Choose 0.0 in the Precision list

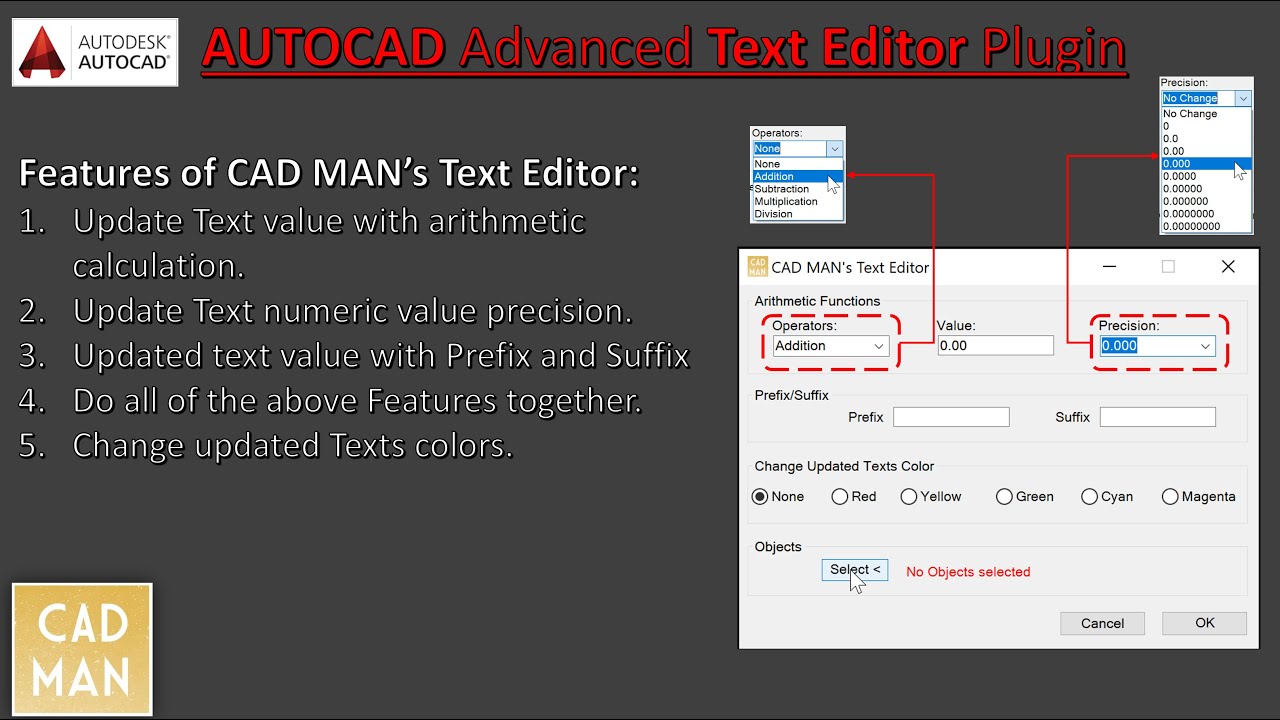[x=1206, y=139]
